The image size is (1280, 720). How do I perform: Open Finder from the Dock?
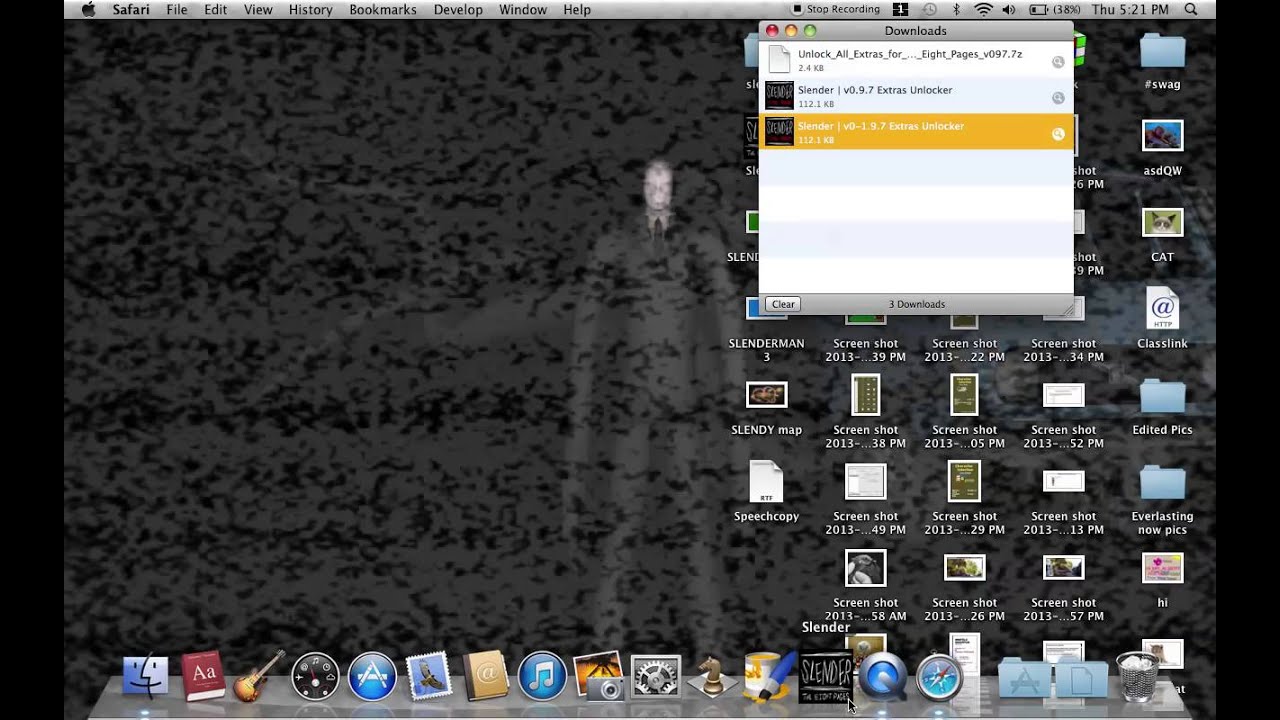146,677
